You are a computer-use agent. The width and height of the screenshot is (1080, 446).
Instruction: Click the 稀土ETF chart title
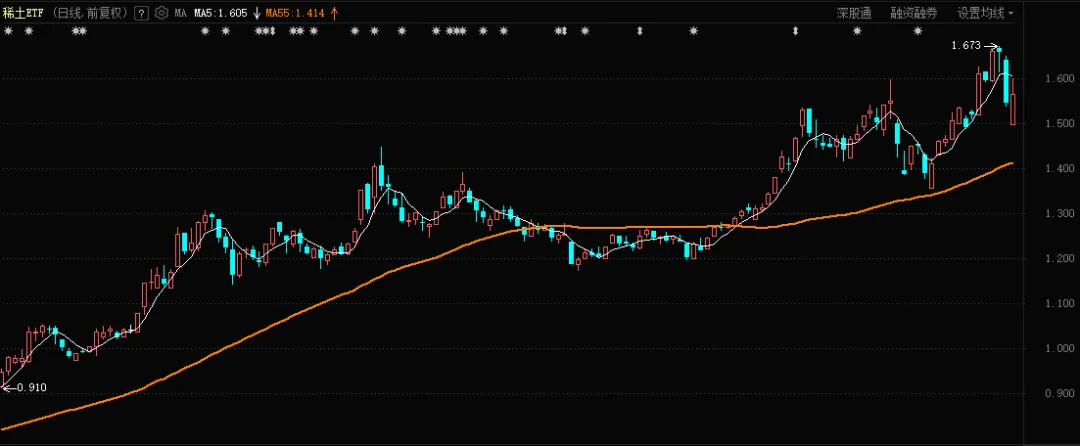(x=23, y=13)
